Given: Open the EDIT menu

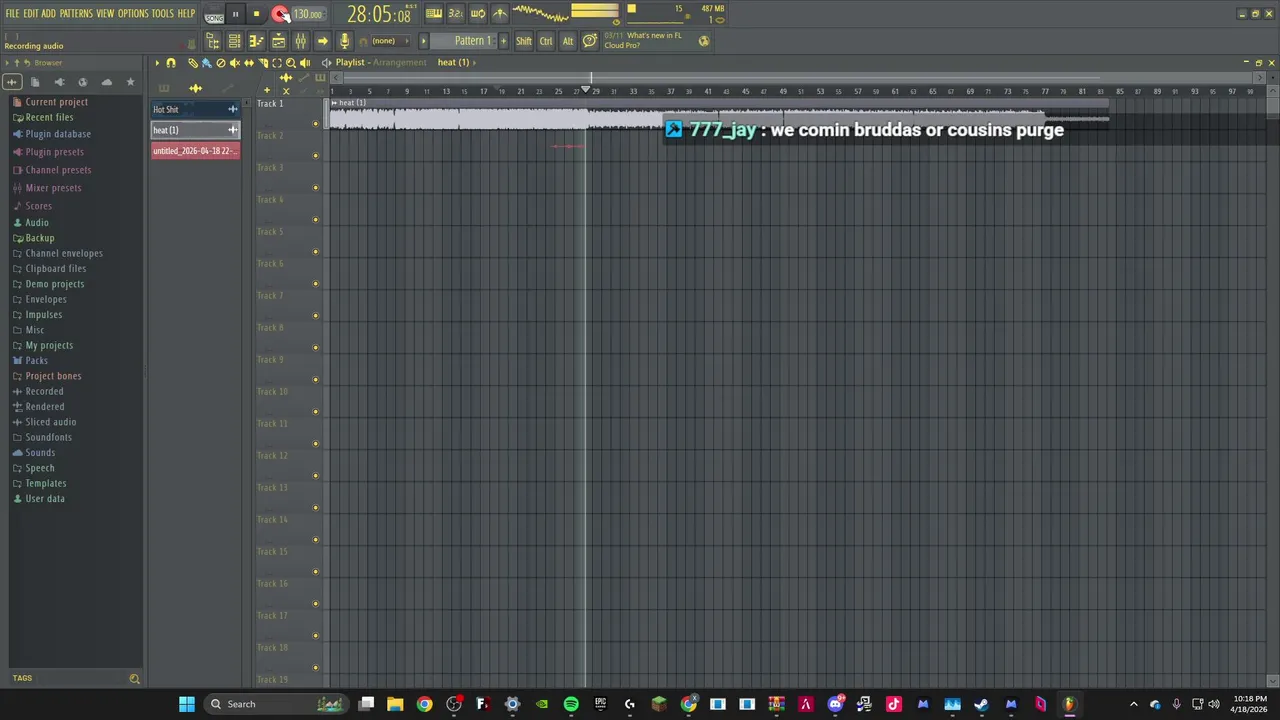Looking at the screenshot, I should pyautogui.click(x=30, y=13).
